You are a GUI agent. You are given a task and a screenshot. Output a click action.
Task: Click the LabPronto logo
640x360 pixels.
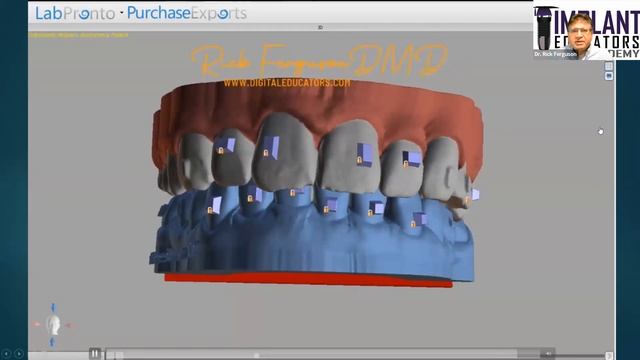point(75,13)
